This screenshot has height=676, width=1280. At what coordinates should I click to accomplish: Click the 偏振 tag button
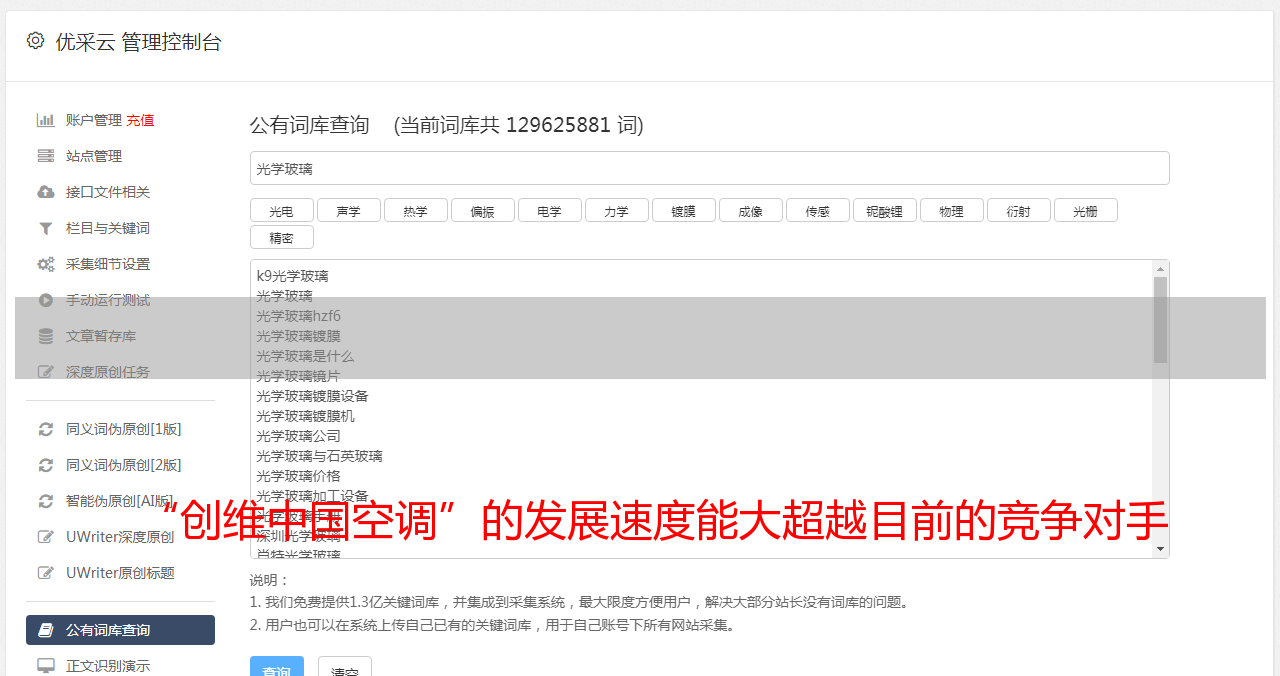pyautogui.click(x=482, y=211)
